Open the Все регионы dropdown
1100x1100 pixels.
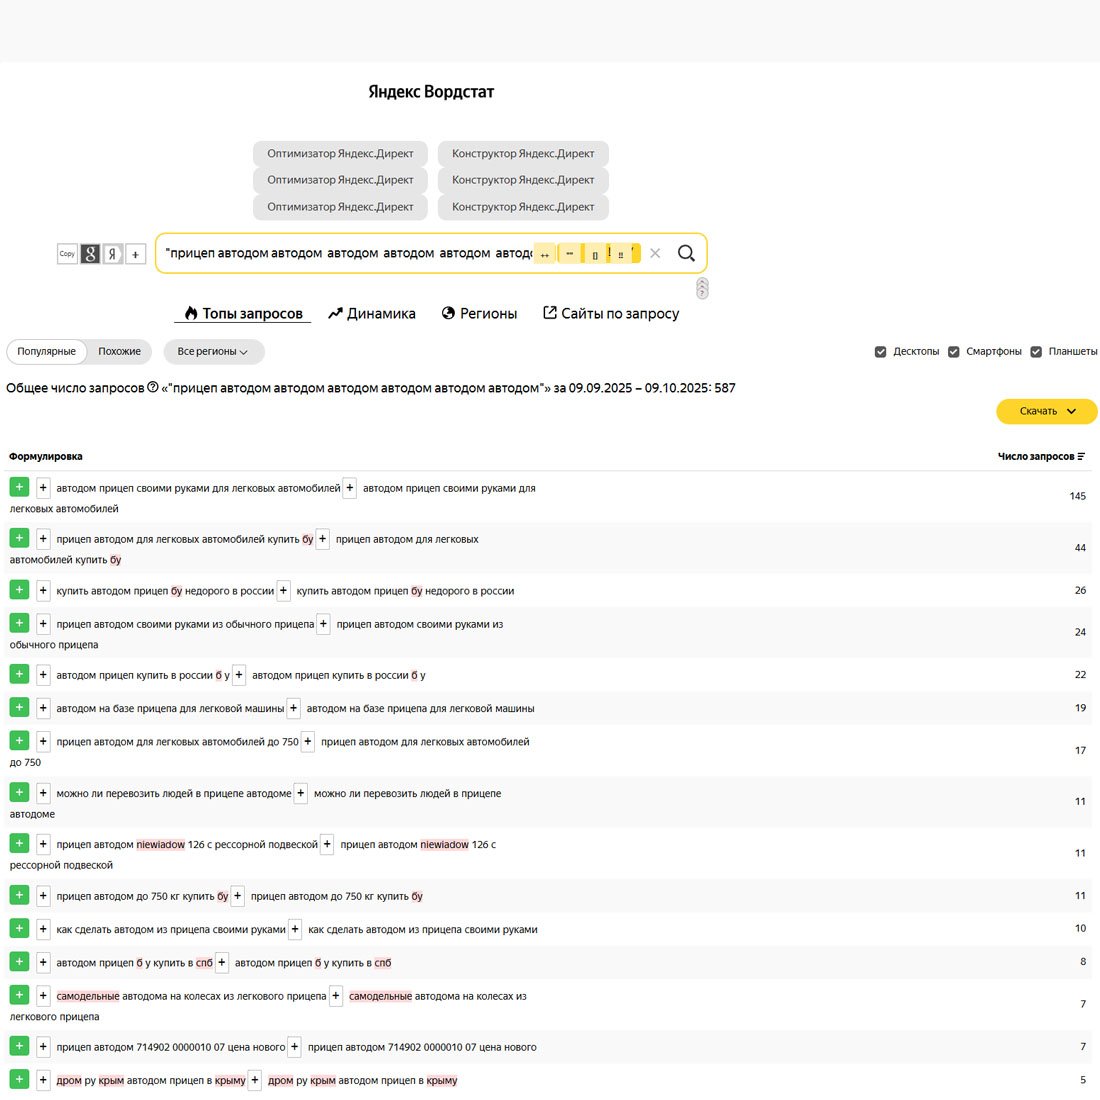click(x=213, y=352)
